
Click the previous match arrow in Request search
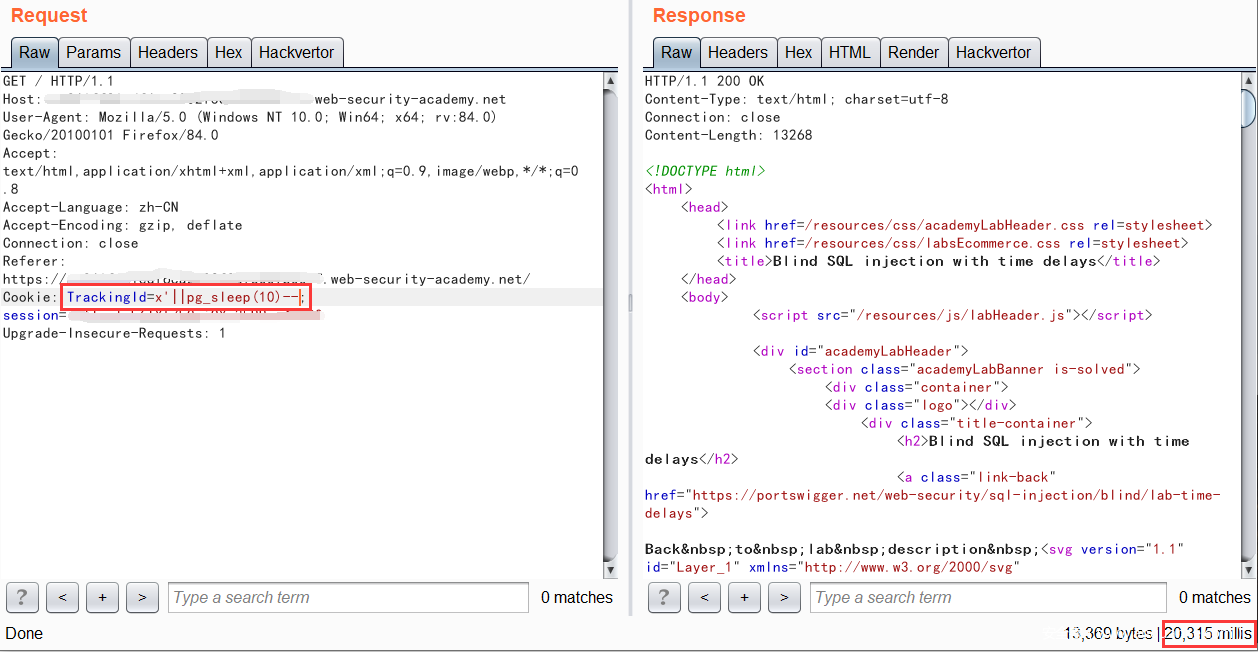(x=62, y=597)
